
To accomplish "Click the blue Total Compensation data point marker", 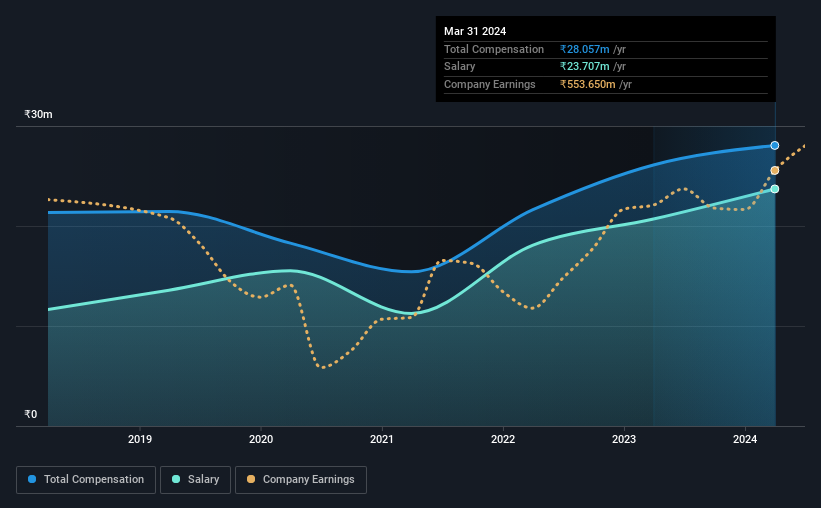I will [774, 146].
